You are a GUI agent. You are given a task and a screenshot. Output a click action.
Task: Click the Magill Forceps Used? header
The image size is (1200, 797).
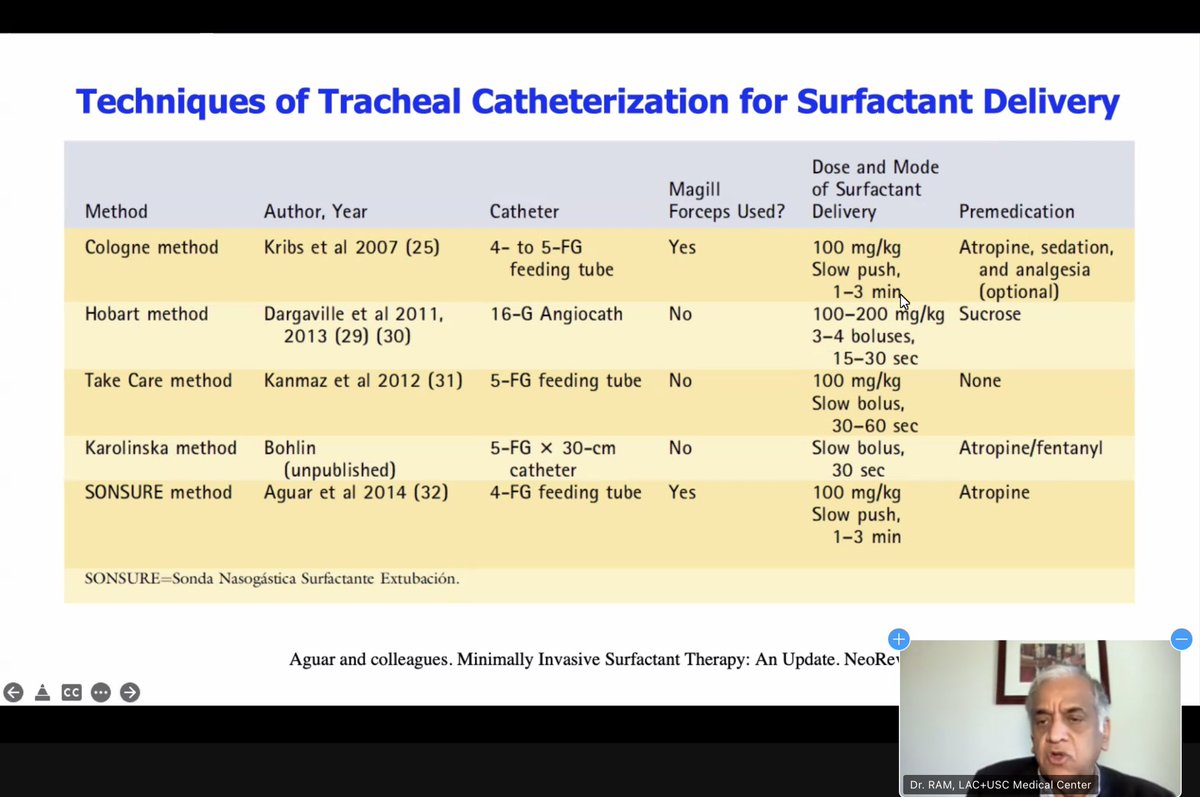pyautogui.click(x=727, y=201)
